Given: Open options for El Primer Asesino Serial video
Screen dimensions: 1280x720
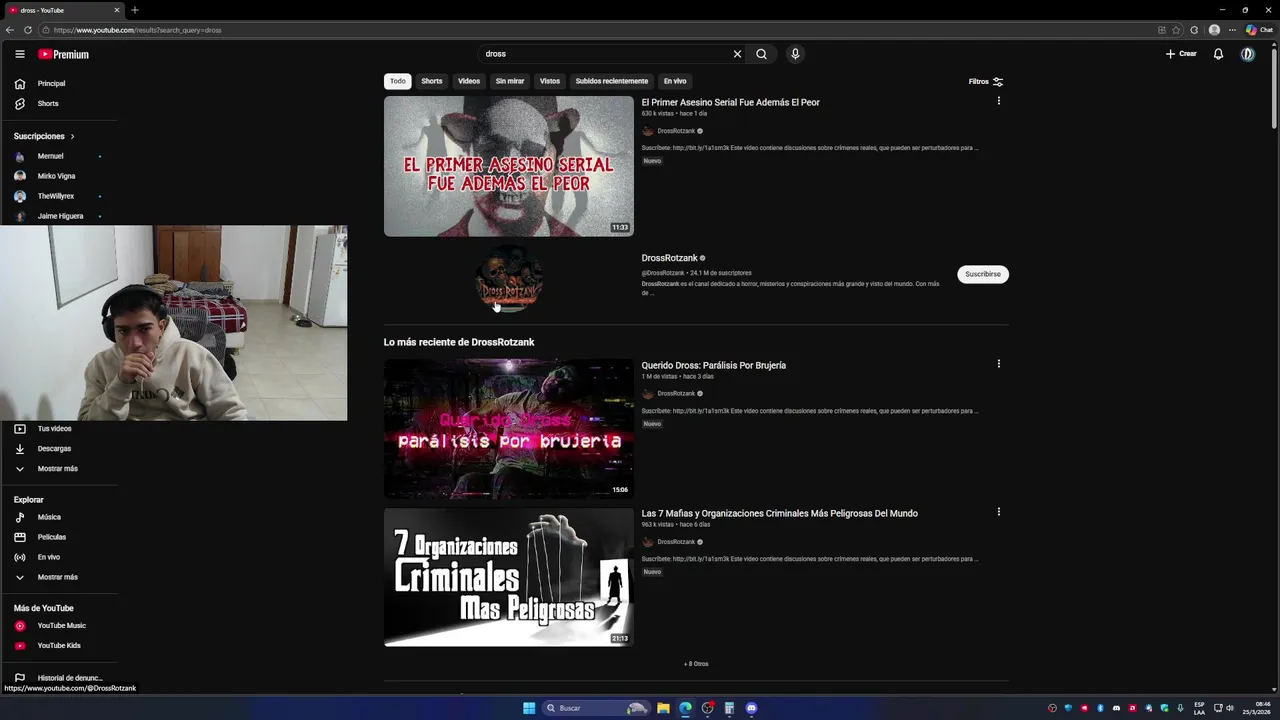Looking at the screenshot, I should tap(998, 101).
